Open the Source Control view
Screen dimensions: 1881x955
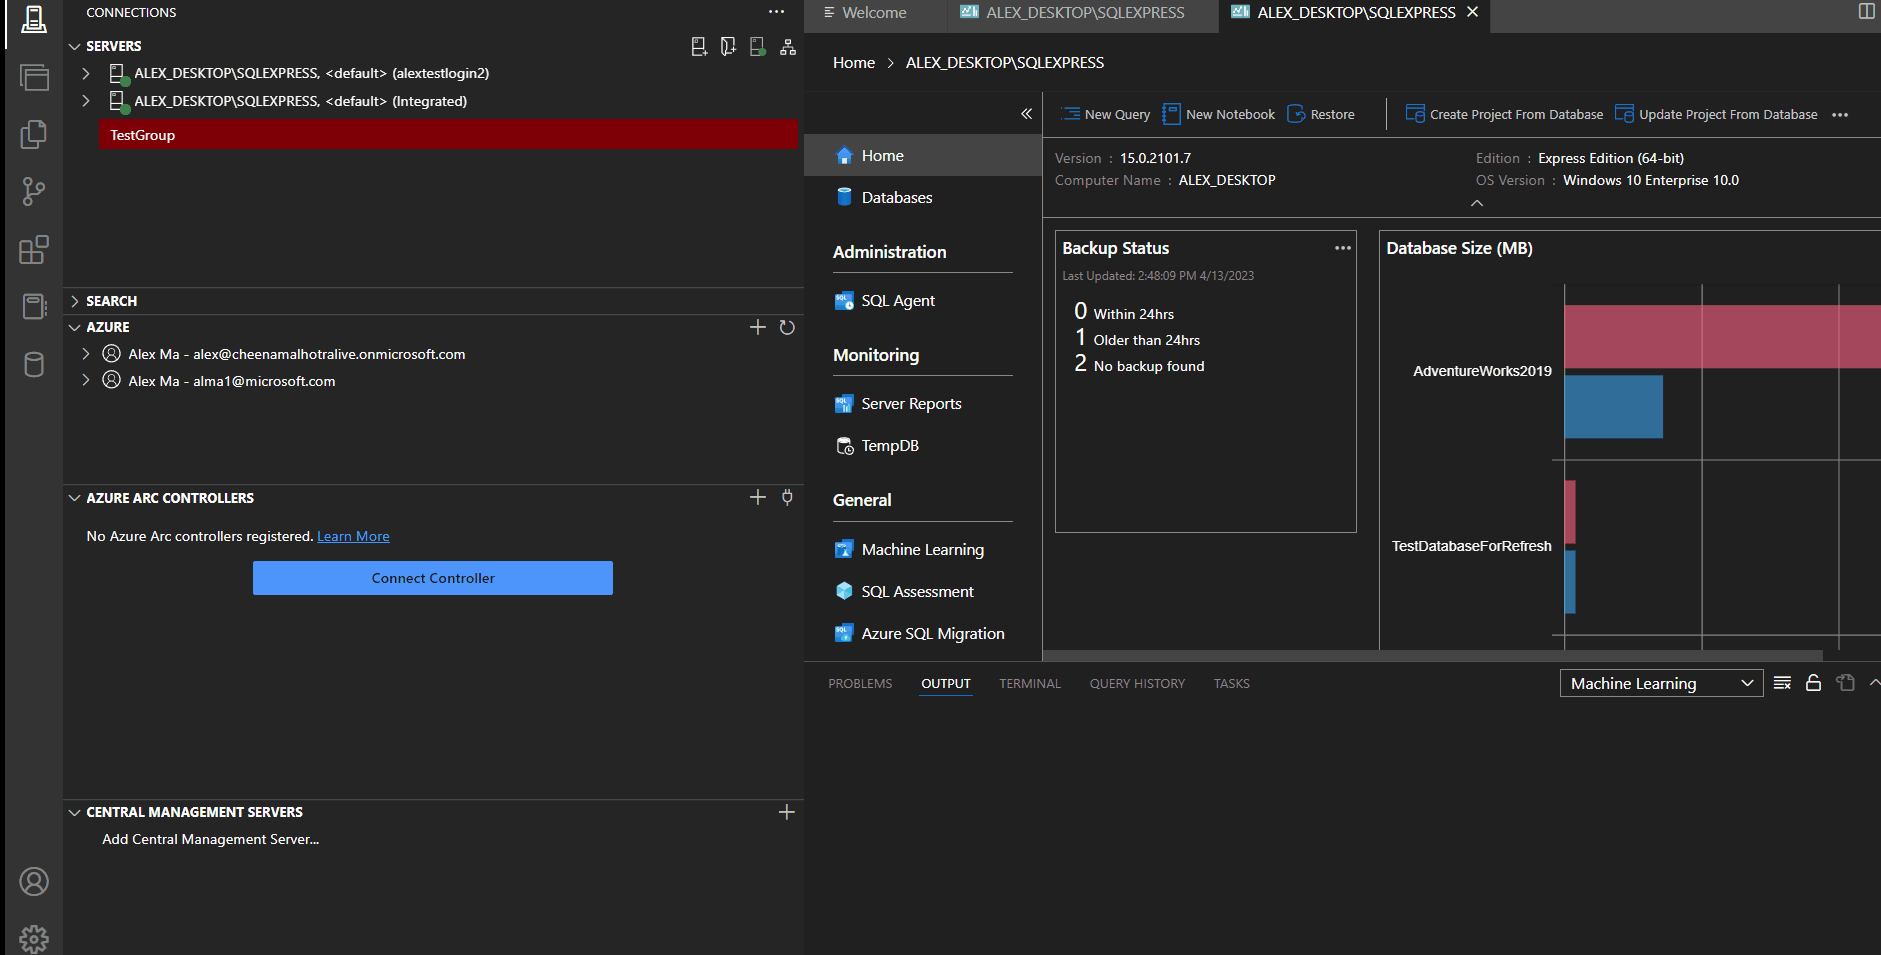(34, 191)
